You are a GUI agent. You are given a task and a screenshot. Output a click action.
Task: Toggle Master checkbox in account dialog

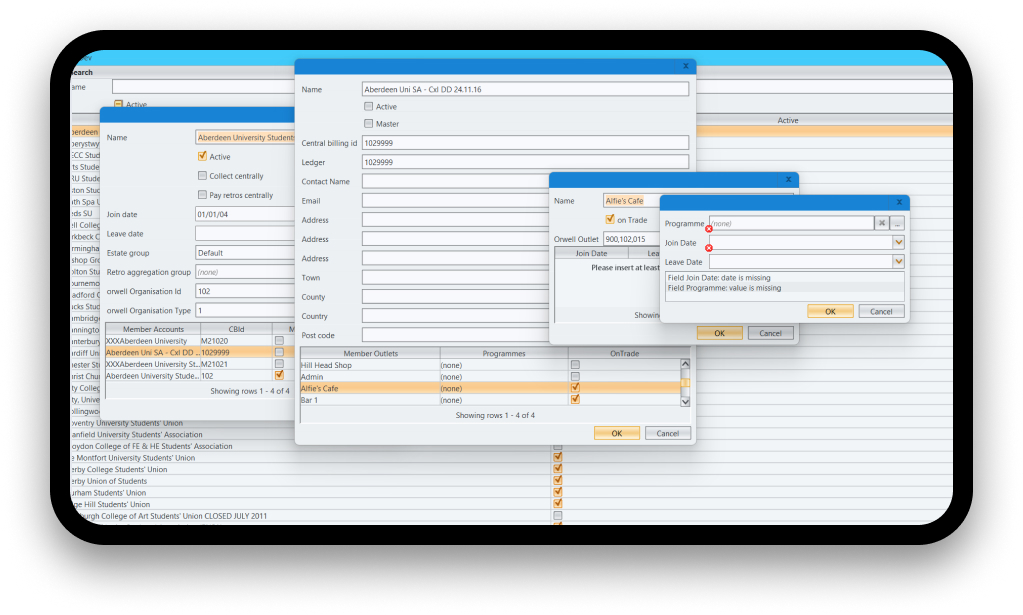point(369,124)
